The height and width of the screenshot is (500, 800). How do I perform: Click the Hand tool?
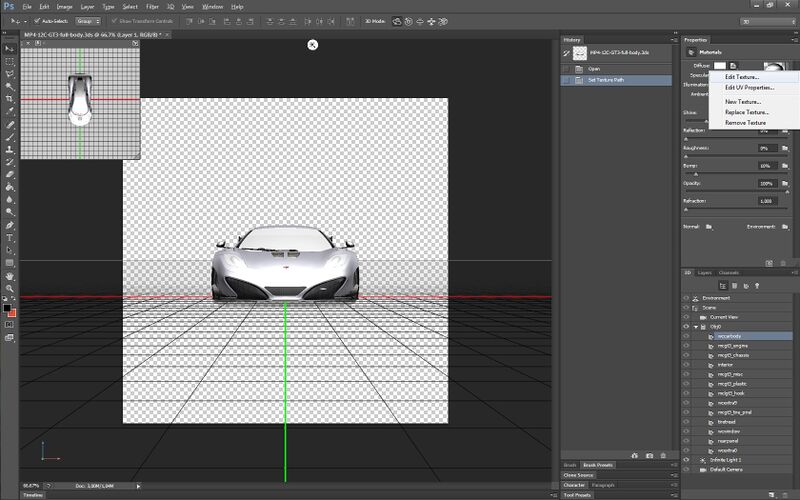click(9, 274)
